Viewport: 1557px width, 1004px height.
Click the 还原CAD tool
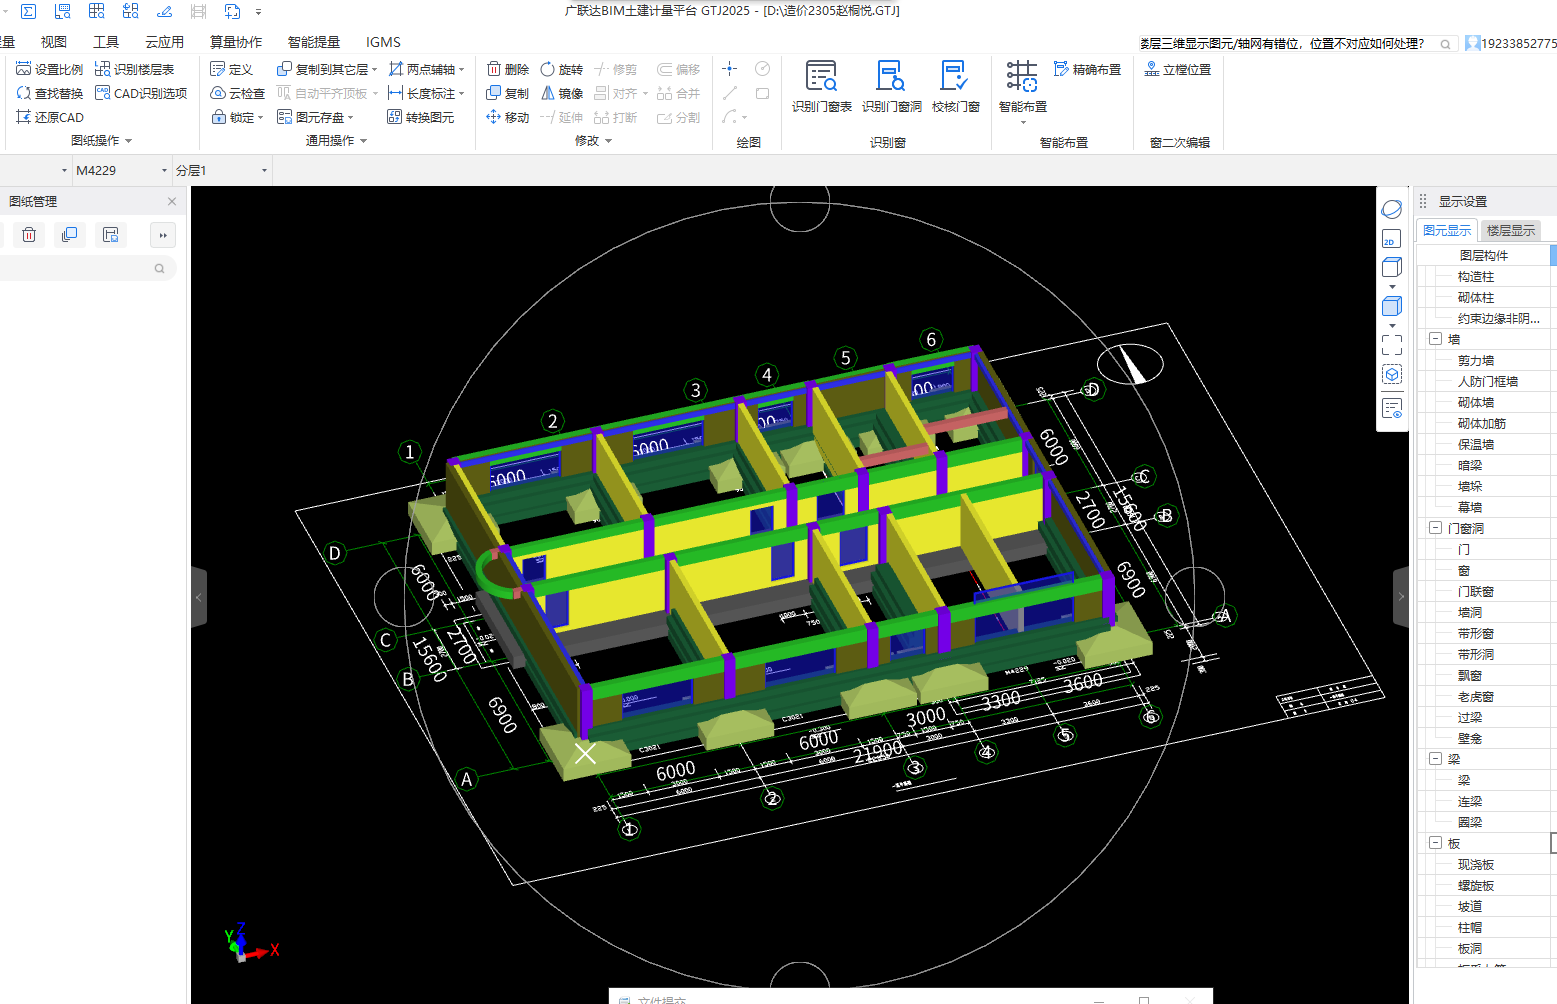pyautogui.click(x=50, y=117)
